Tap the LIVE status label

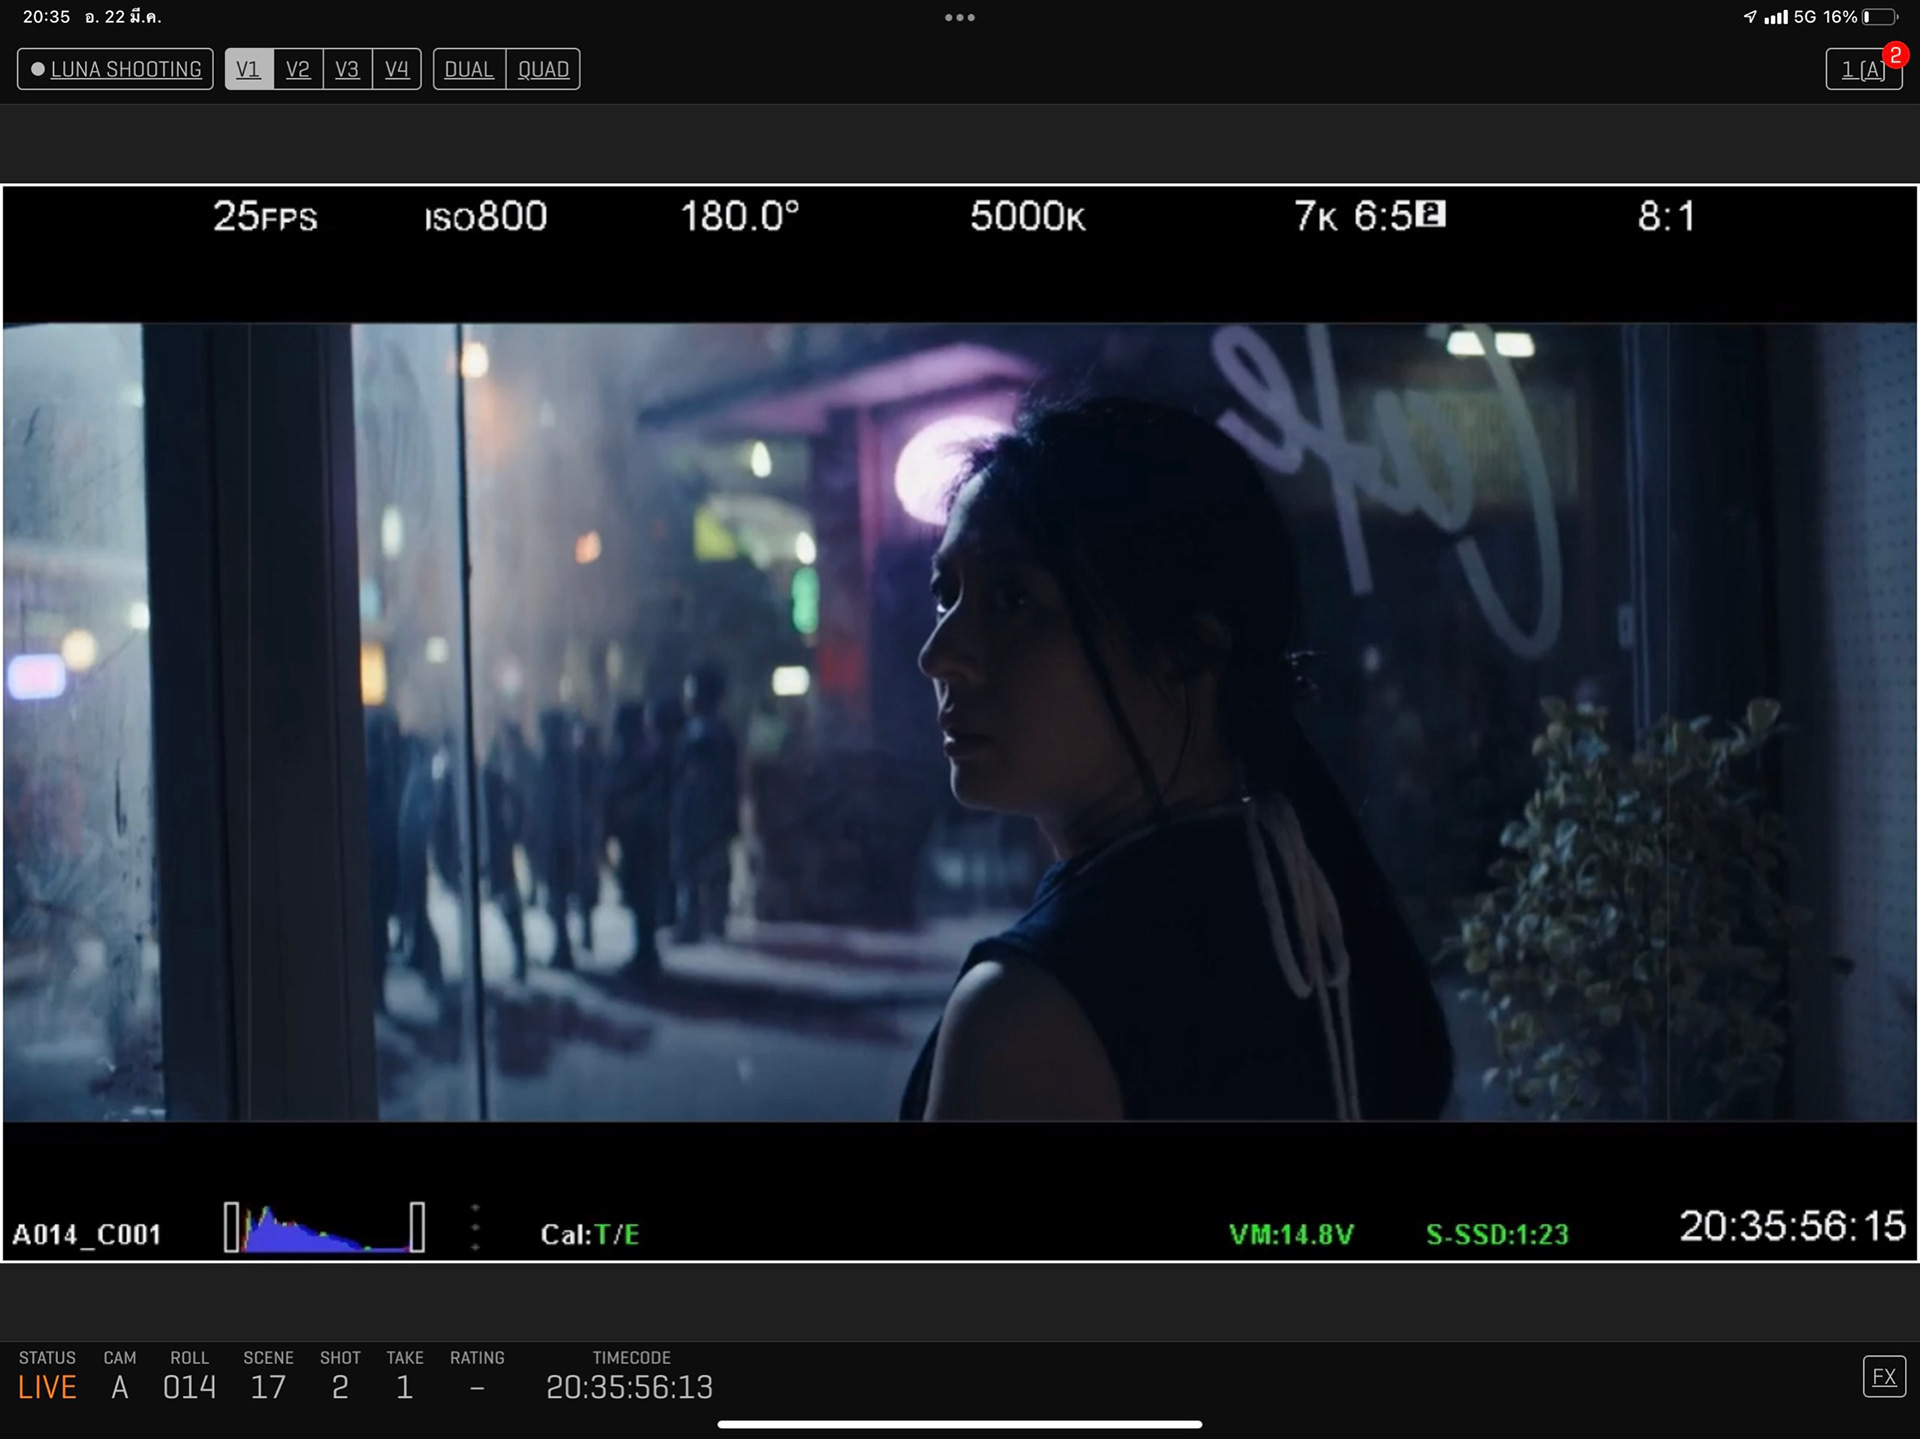point(47,1387)
